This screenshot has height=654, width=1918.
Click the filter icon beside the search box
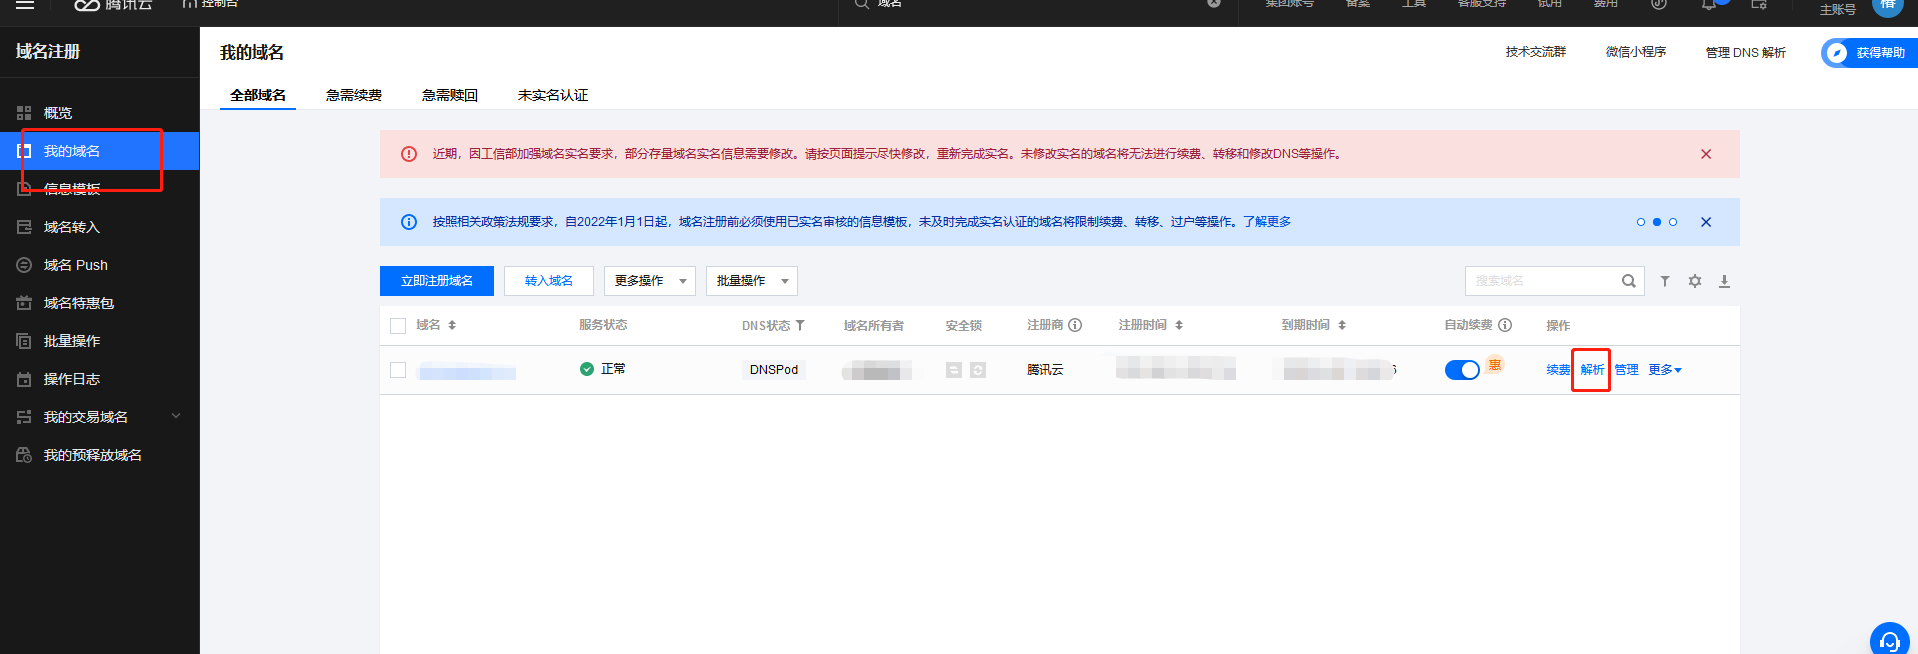click(1665, 282)
